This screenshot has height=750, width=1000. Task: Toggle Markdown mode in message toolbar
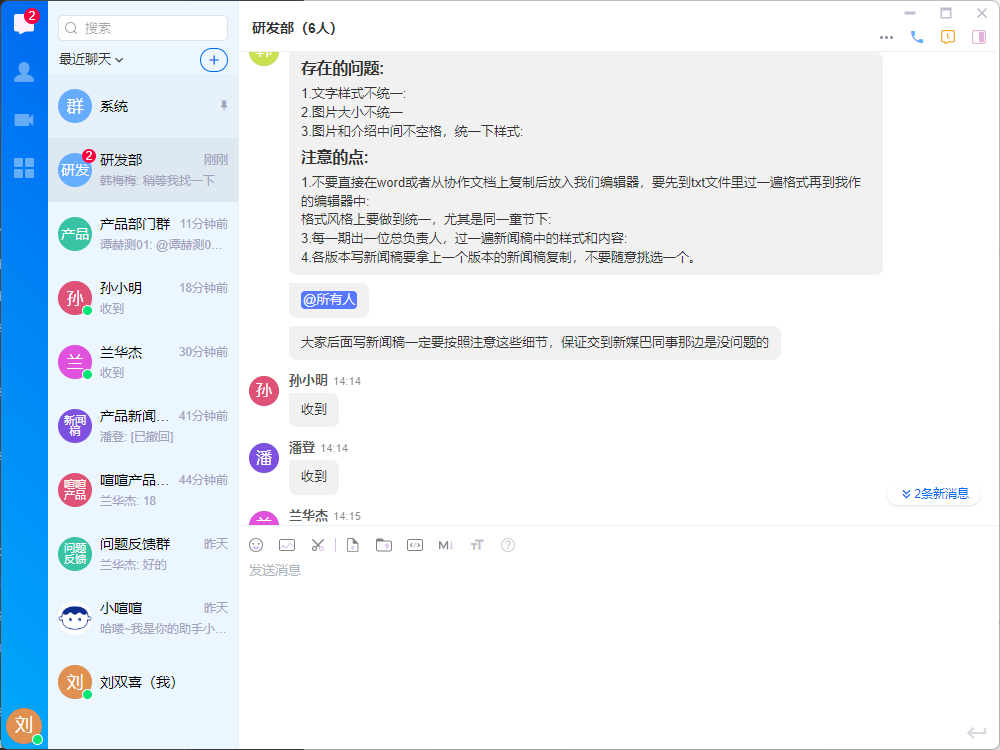tap(446, 545)
